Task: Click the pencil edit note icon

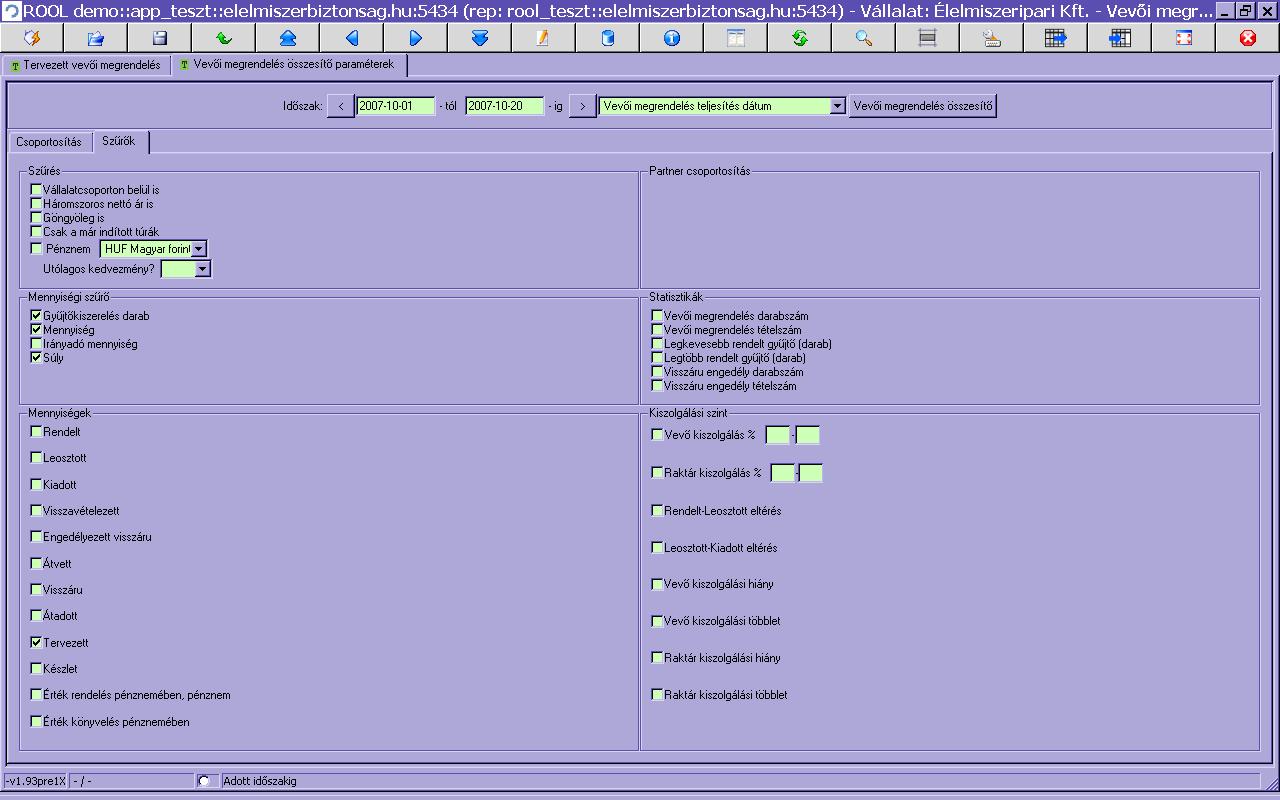Action: [543, 38]
